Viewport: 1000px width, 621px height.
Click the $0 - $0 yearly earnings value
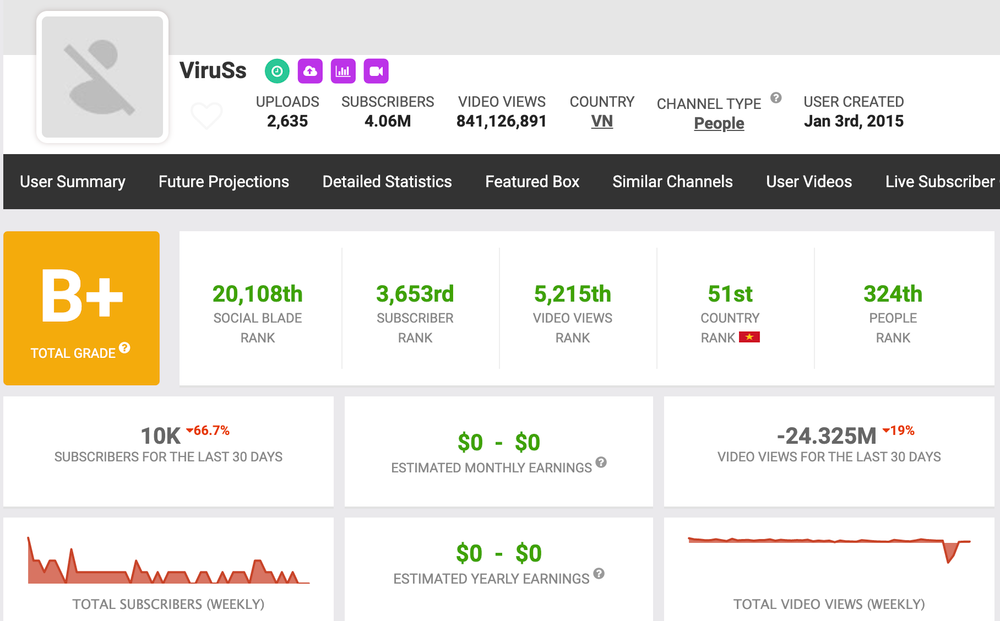tap(499, 553)
